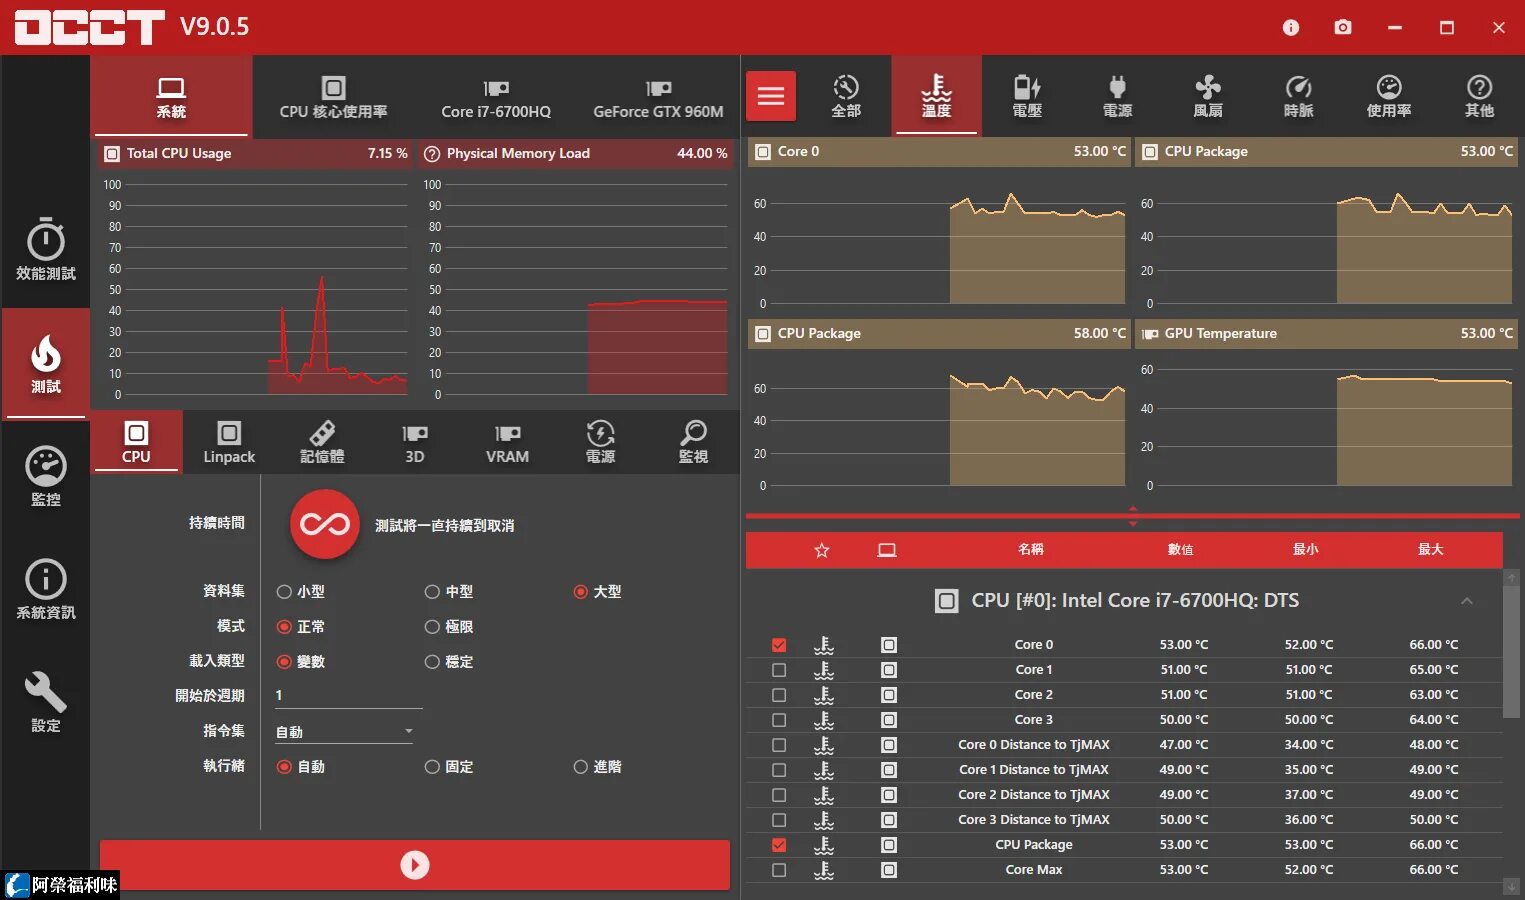Switch to the GeForce GTX 960M tab

[x=658, y=96]
